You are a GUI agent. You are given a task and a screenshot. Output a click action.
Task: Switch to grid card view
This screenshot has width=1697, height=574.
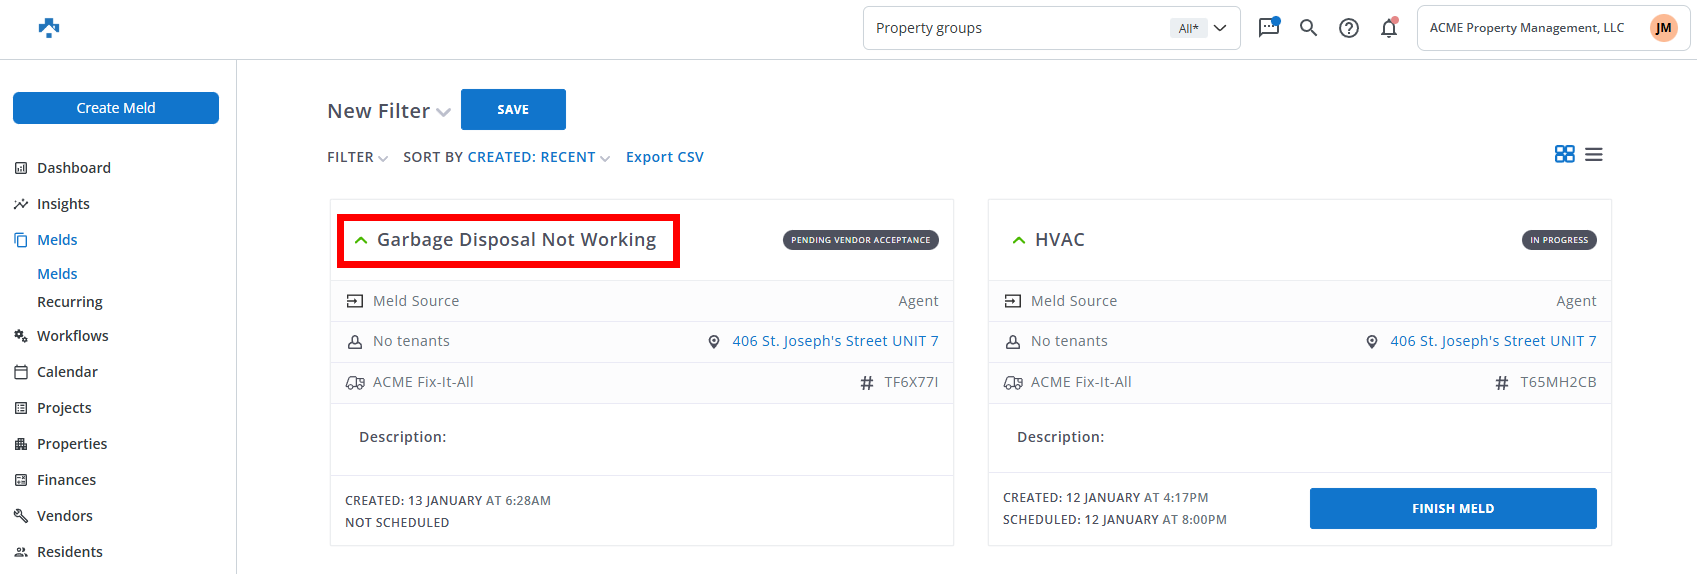(x=1564, y=154)
